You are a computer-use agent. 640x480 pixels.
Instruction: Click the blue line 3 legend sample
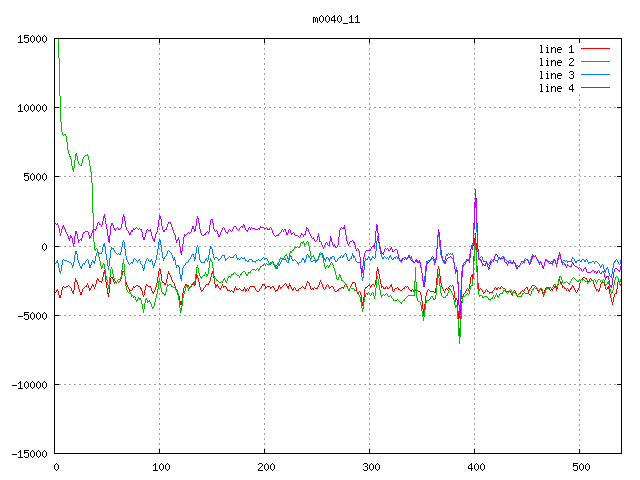[596, 75]
